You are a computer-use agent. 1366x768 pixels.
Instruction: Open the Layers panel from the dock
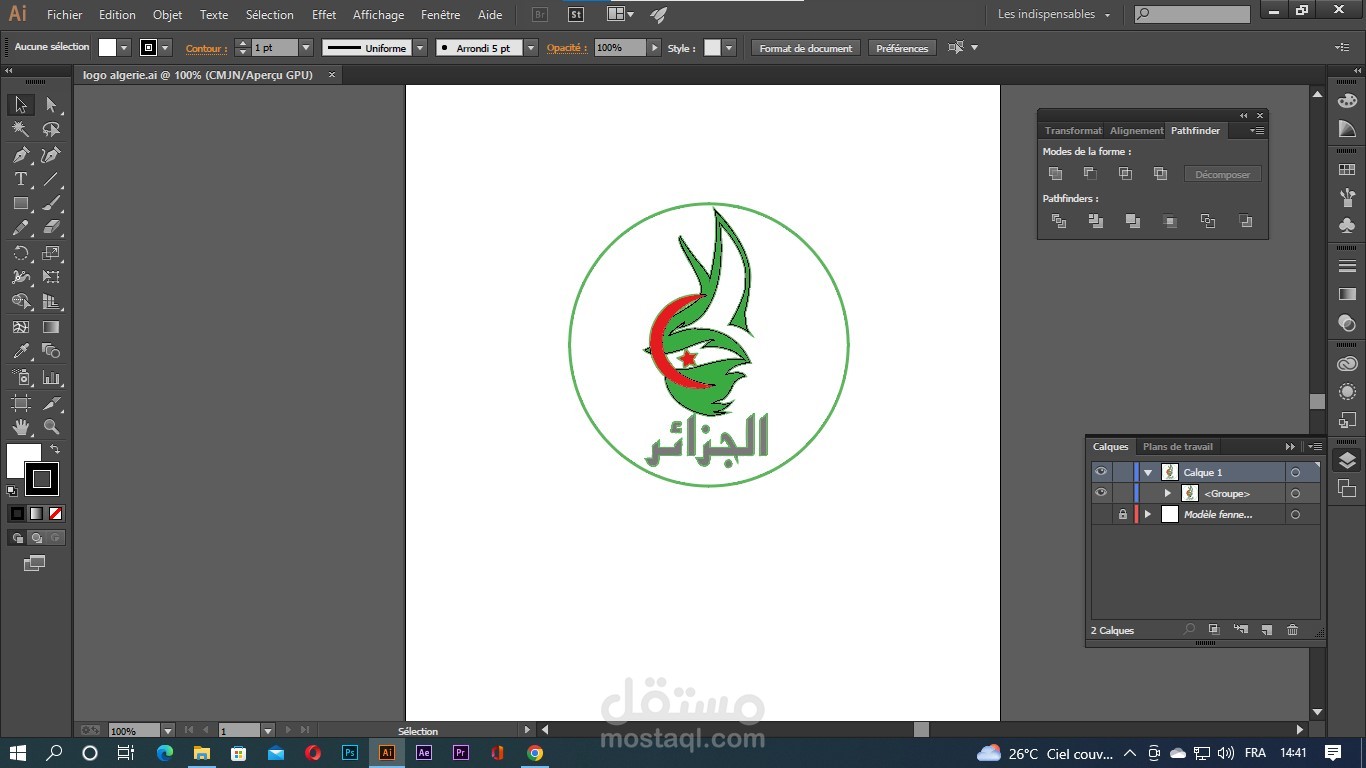(x=1347, y=460)
